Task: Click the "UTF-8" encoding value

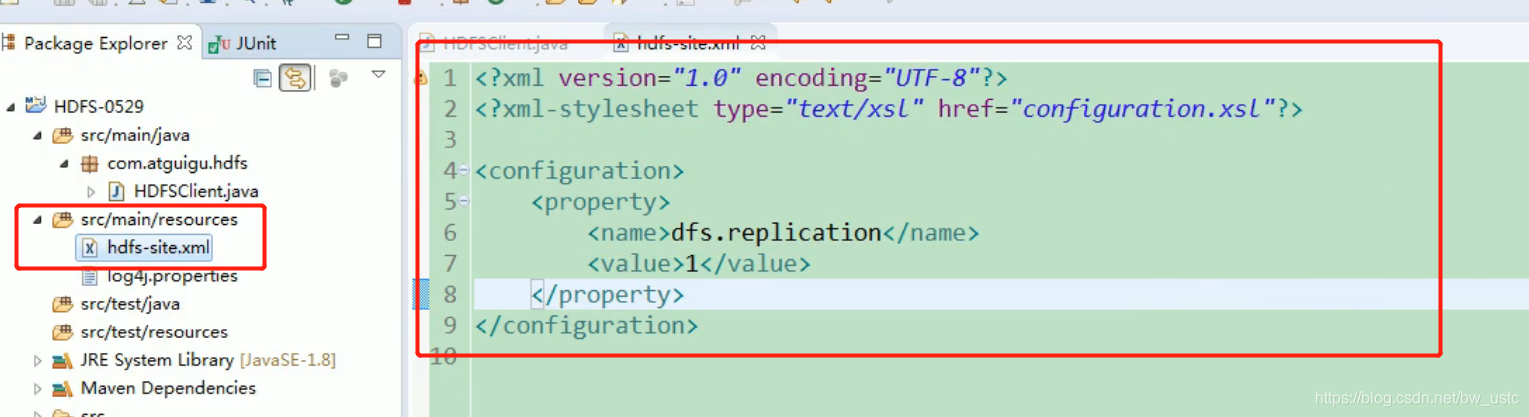Action: (929, 78)
